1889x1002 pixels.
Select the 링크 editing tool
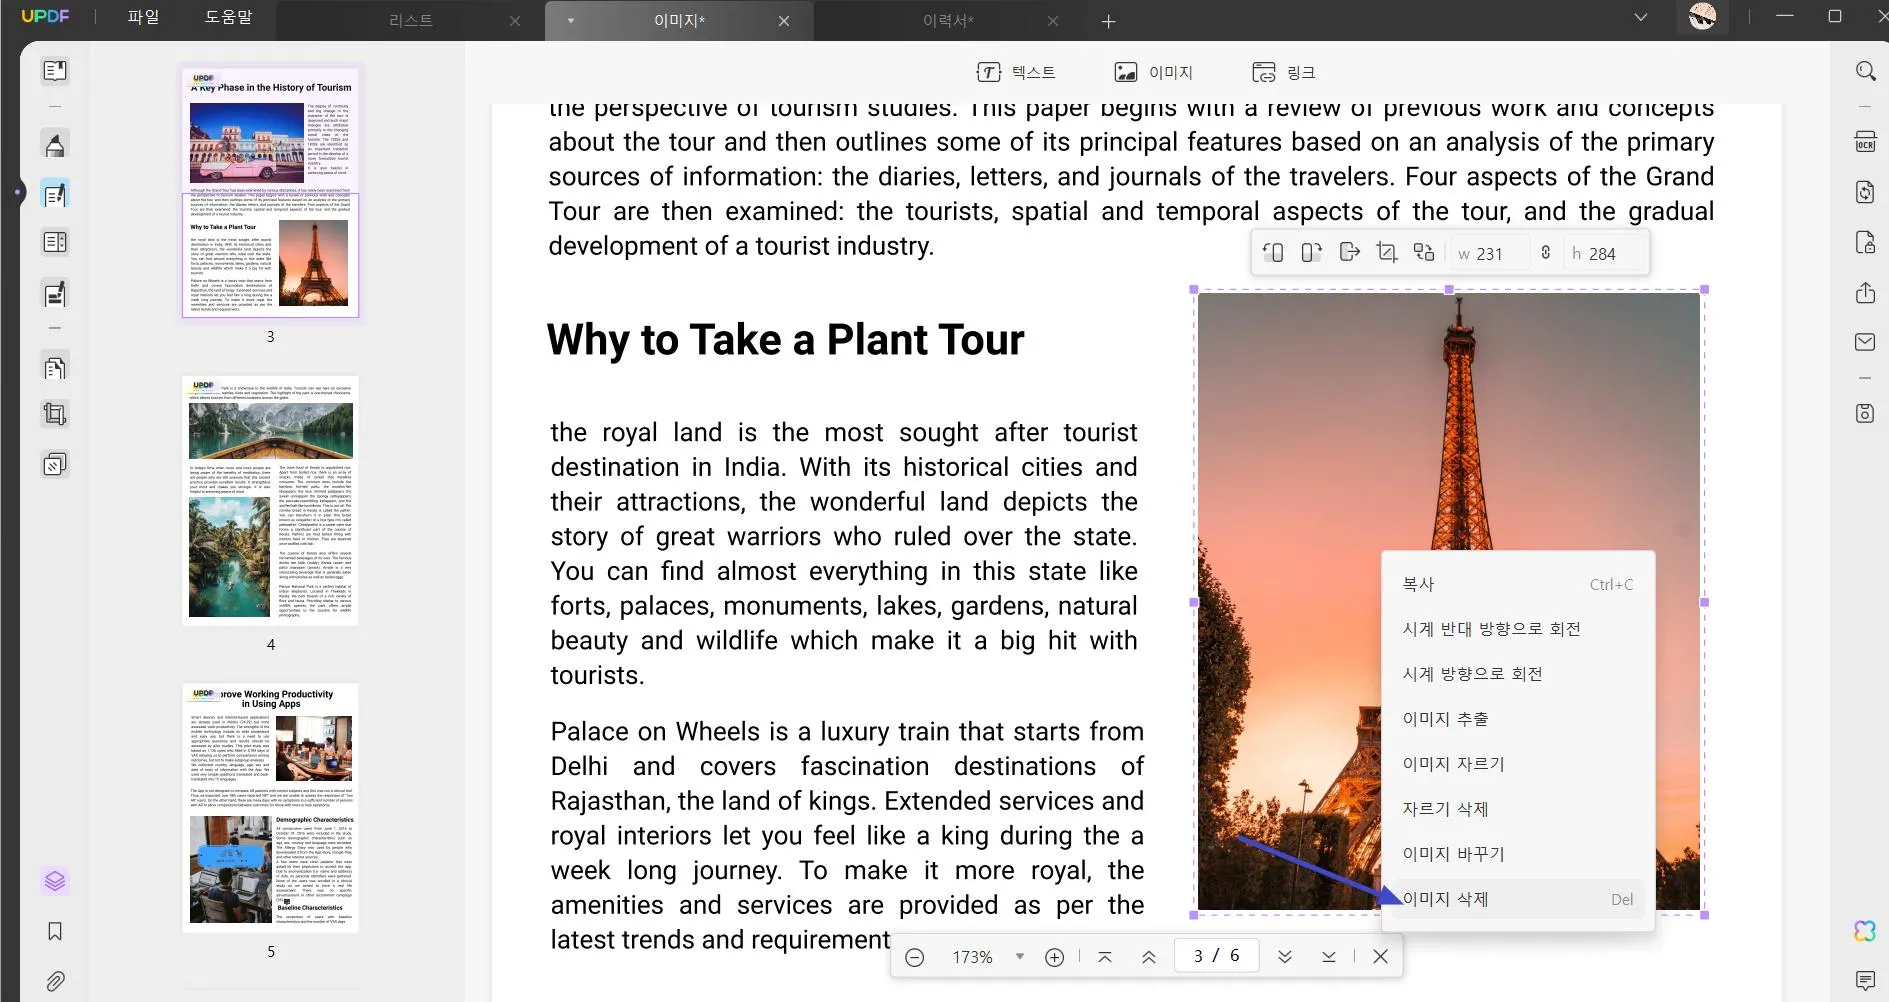(1284, 72)
